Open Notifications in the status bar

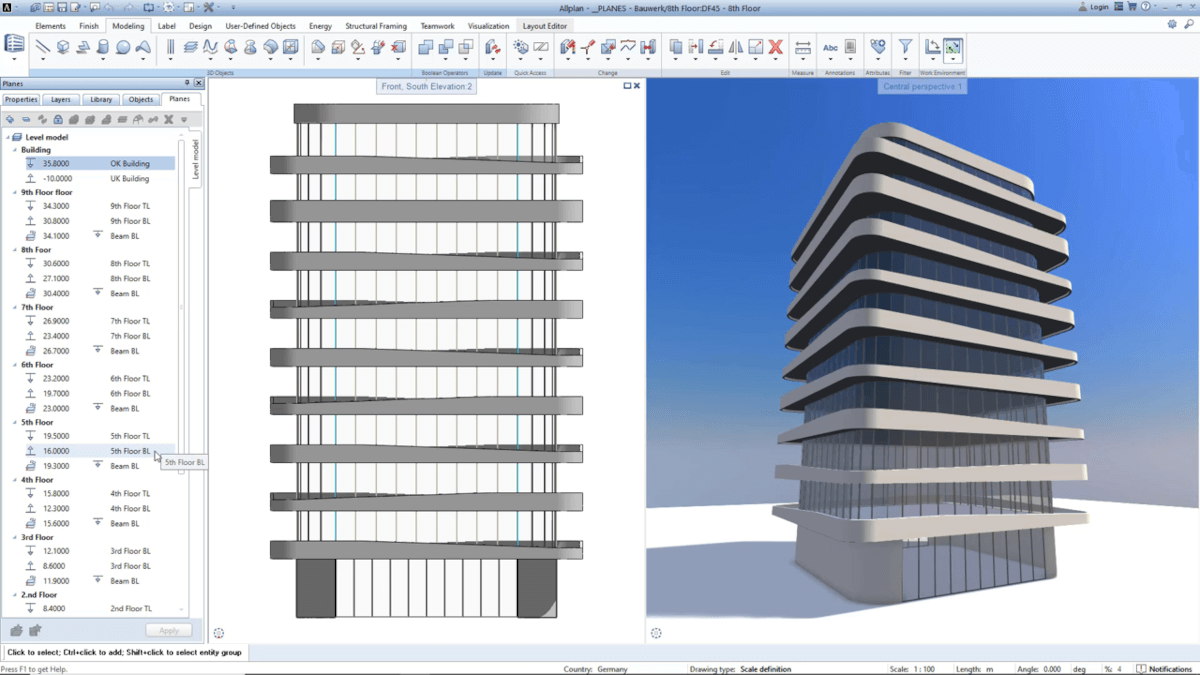(1164, 669)
